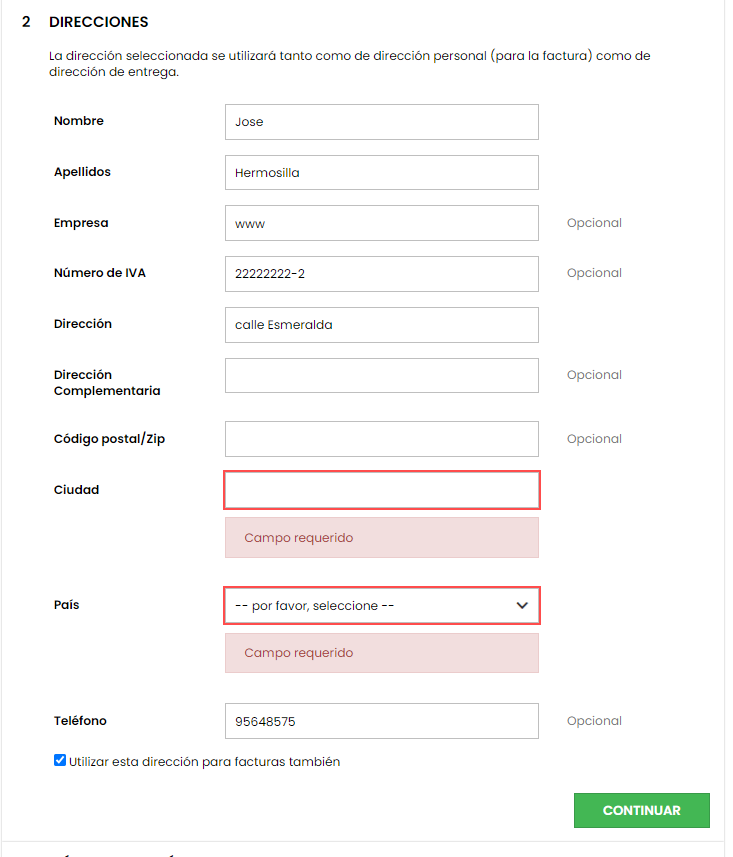Image resolution: width=733 pixels, height=857 pixels.
Task: Click the País dropdown chevron arrow
Action: [x=521, y=606]
